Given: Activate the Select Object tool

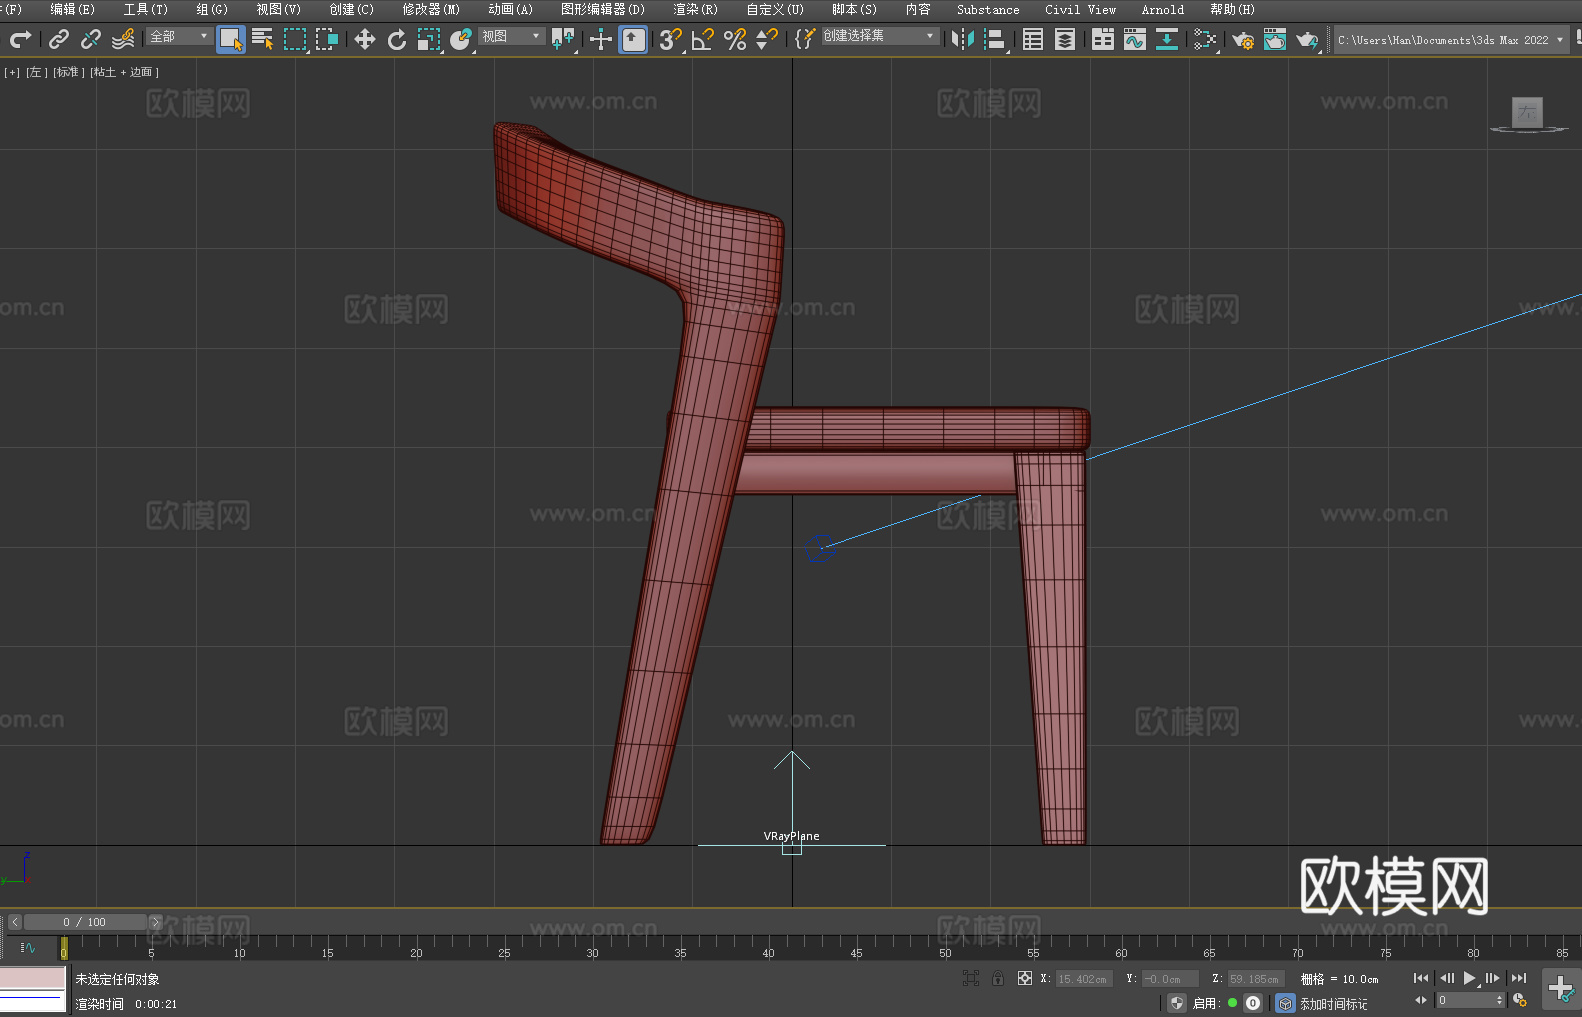Looking at the screenshot, I should coord(231,39).
